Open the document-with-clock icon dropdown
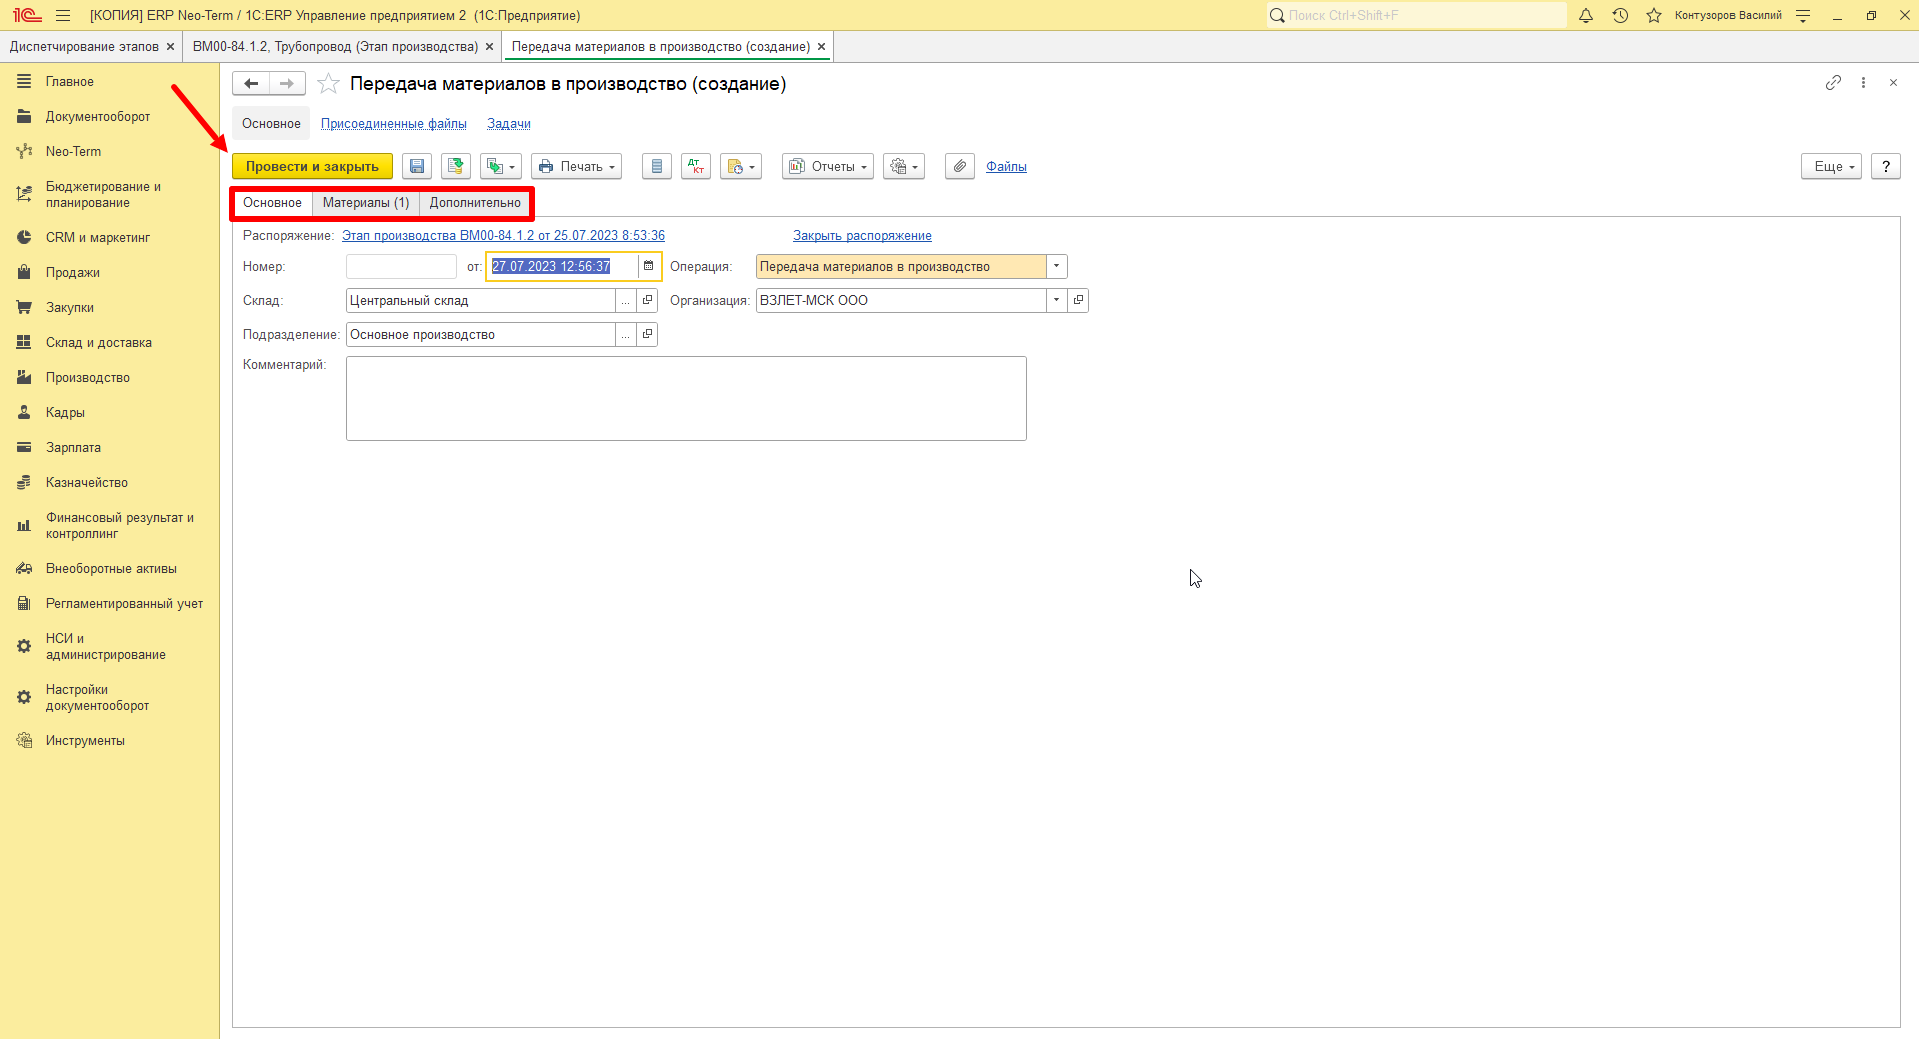Image resolution: width=1919 pixels, height=1039 pixels. (x=741, y=166)
